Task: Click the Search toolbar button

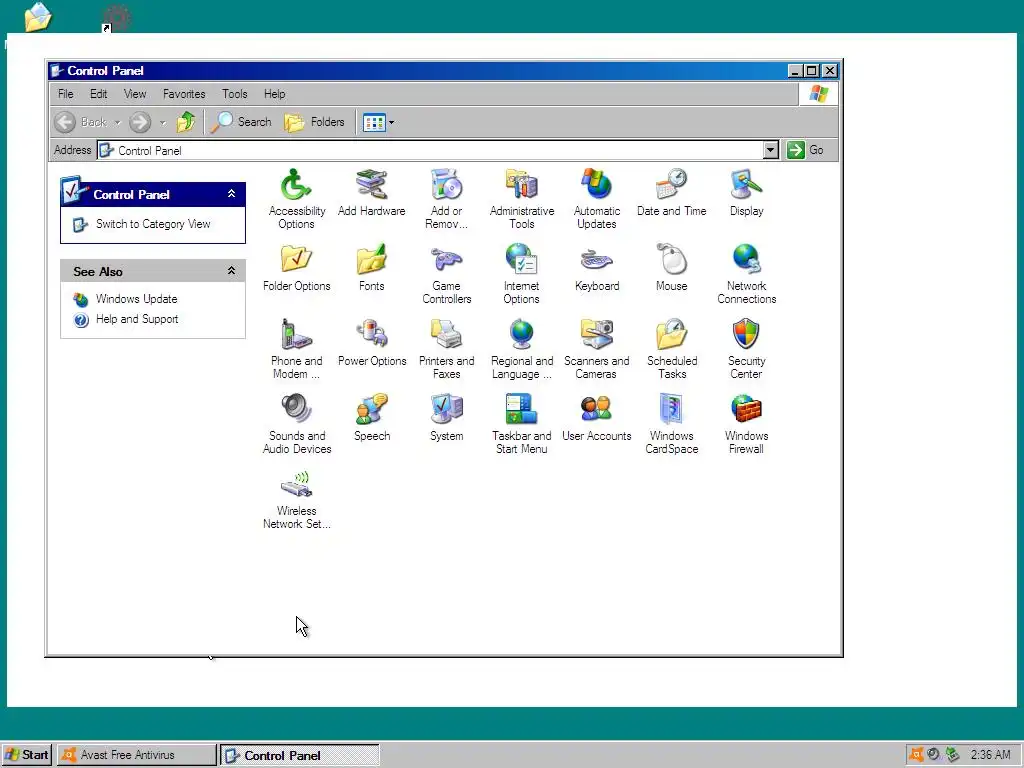Action: pos(241,122)
